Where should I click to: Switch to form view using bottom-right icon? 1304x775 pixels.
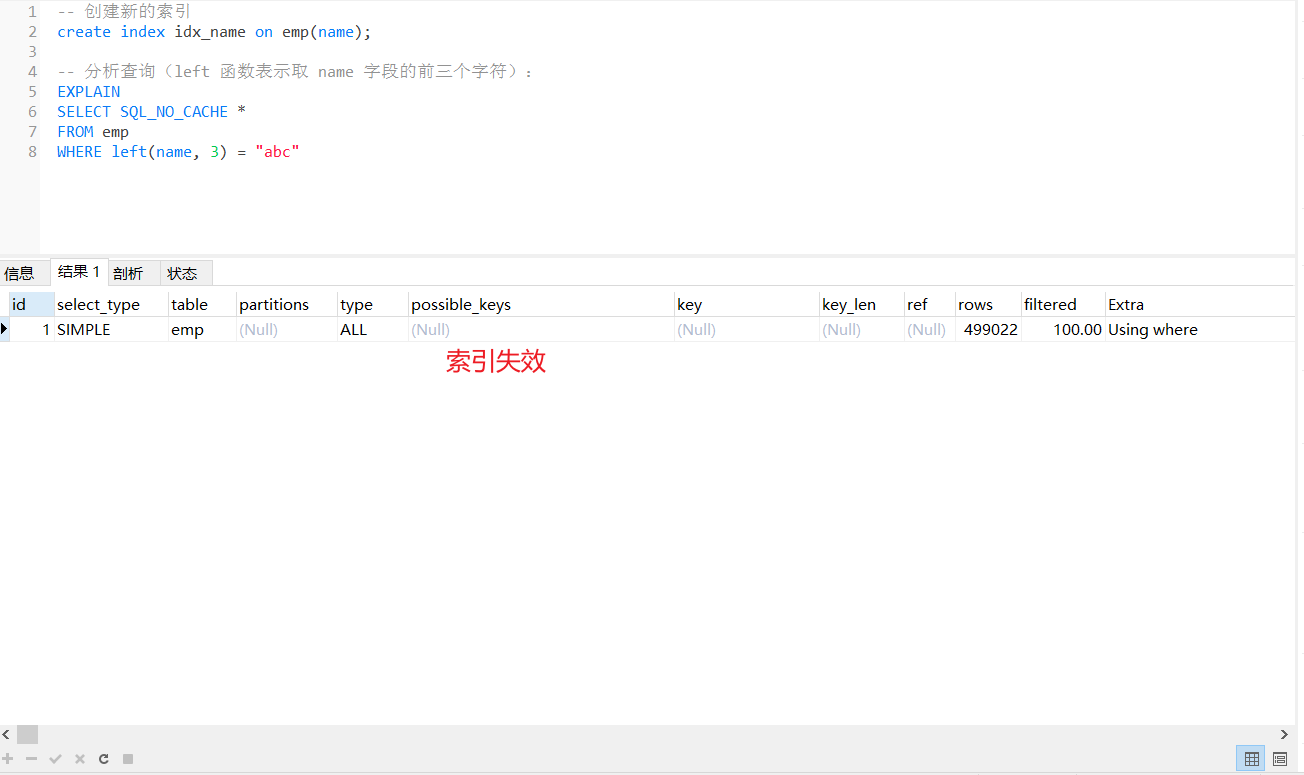(1280, 759)
